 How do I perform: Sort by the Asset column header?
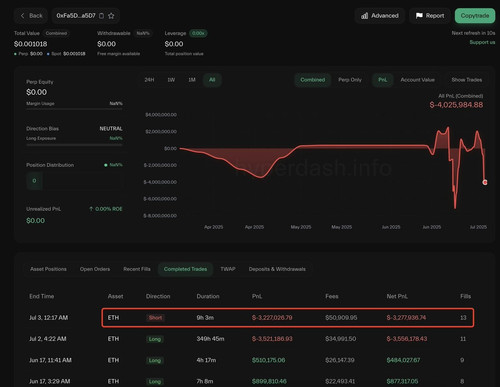tap(115, 296)
